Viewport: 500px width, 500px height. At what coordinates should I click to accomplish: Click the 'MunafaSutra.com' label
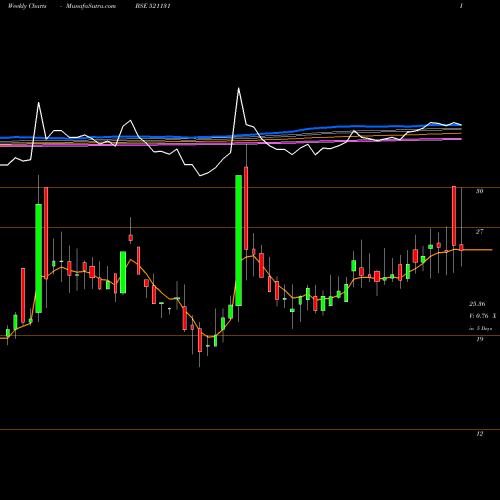tap(91, 6)
